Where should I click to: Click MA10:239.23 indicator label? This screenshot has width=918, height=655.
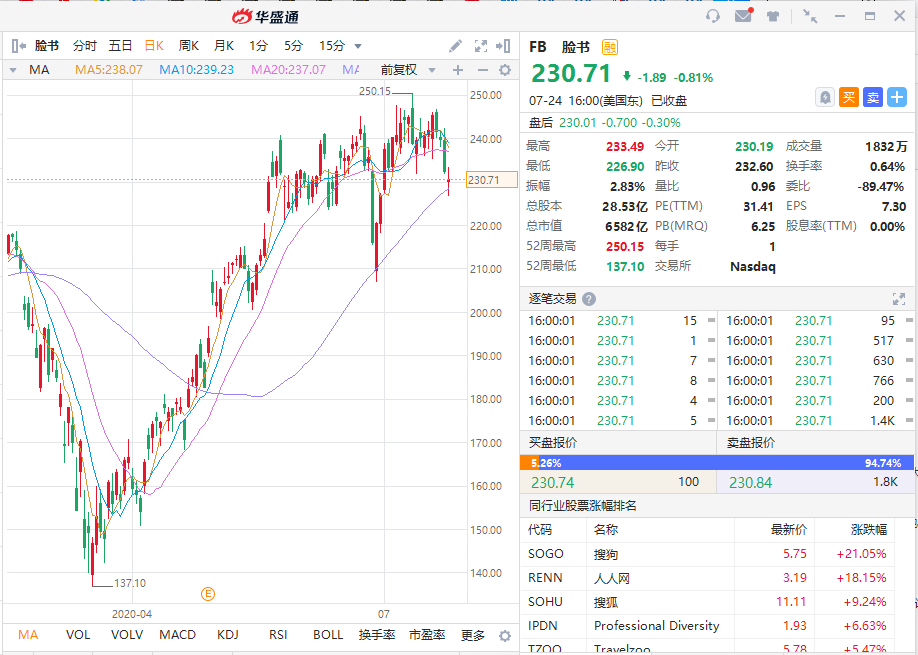(x=197, y=70)
